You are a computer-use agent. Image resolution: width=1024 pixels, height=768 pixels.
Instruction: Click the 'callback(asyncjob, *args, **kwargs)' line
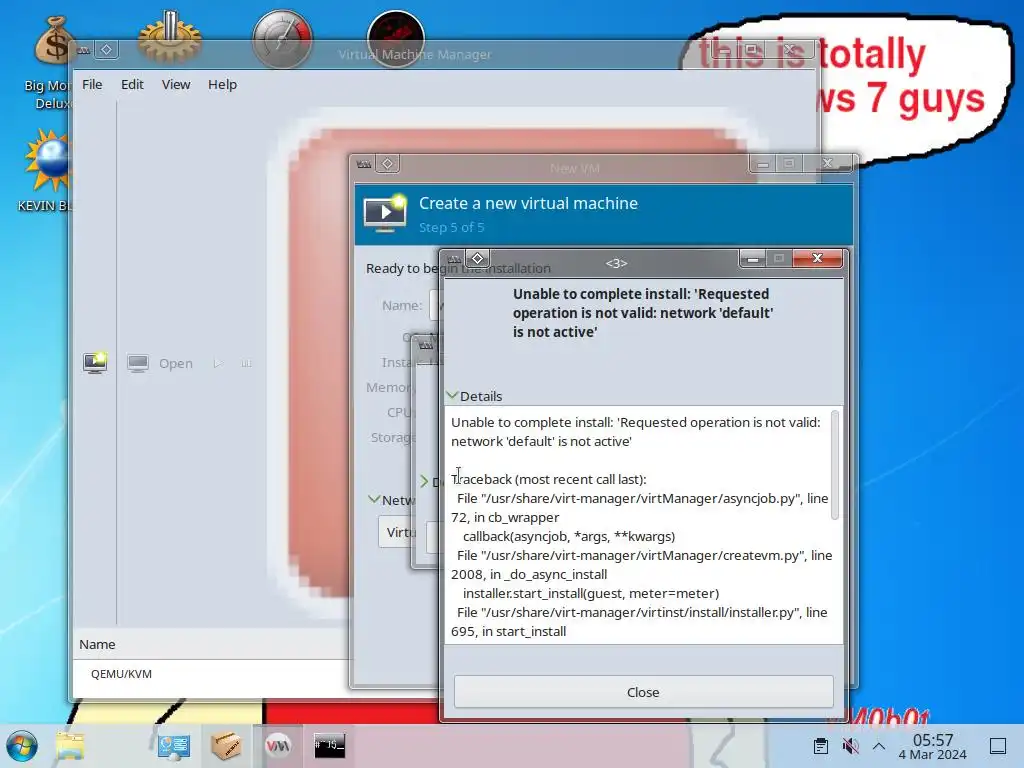tap(569, 536)
